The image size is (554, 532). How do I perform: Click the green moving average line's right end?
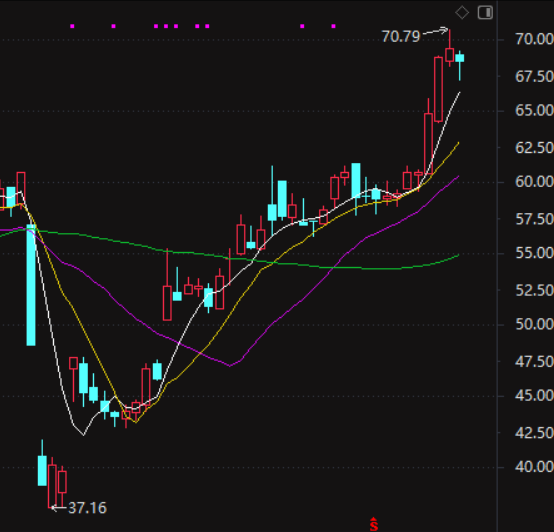click(x=458, y=255)
